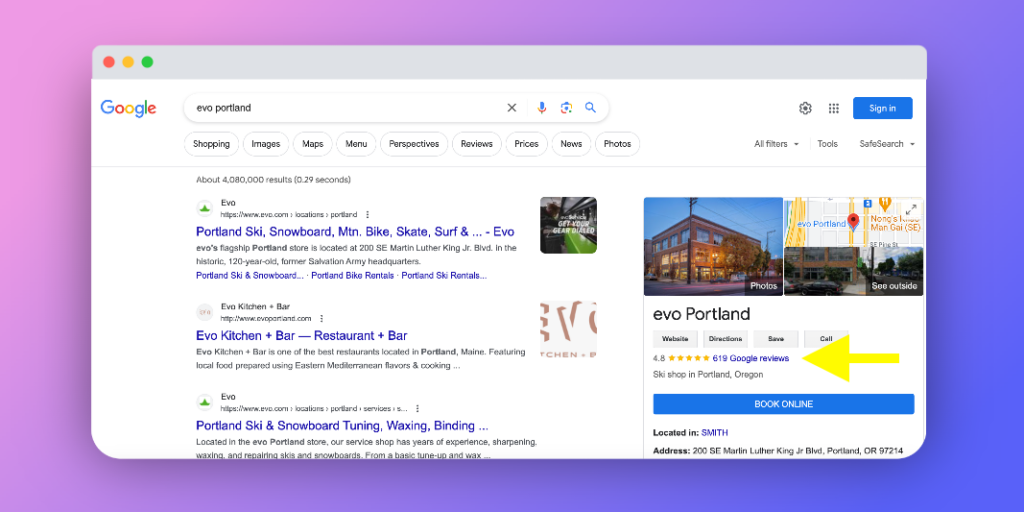Select the Perspectives filter
Viewport: 1024px width, 512px height.
414,144
